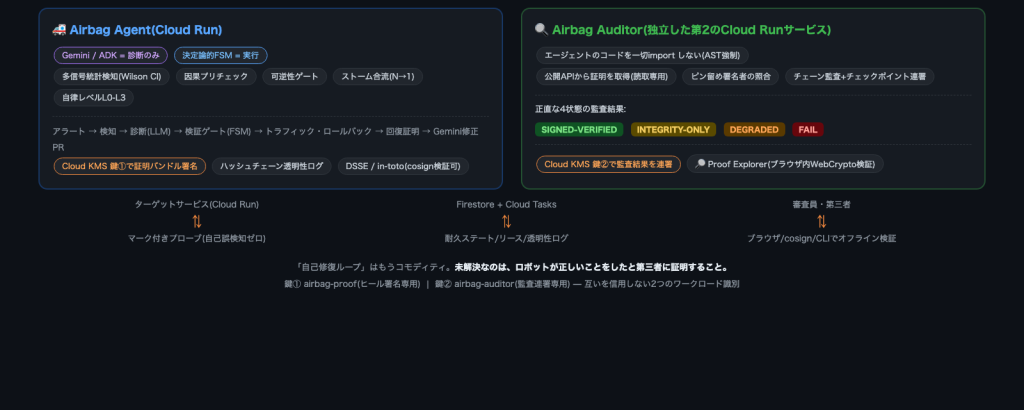This screenshot has width=1024, height=410.
Task: Click the magnifier icon in Proof Explorer chip
Action: (700, 164)
